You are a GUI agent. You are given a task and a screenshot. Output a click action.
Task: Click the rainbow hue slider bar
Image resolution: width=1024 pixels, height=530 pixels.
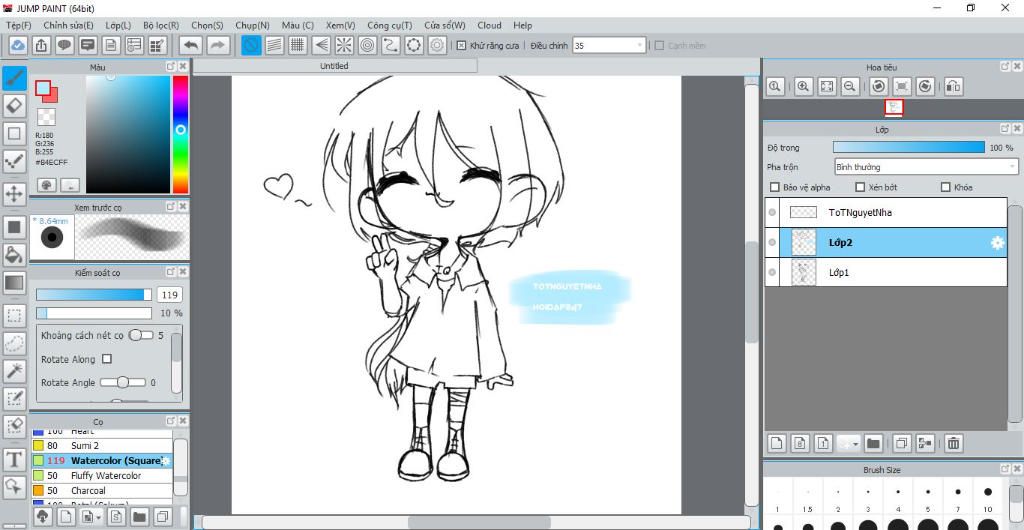point(180,134)
